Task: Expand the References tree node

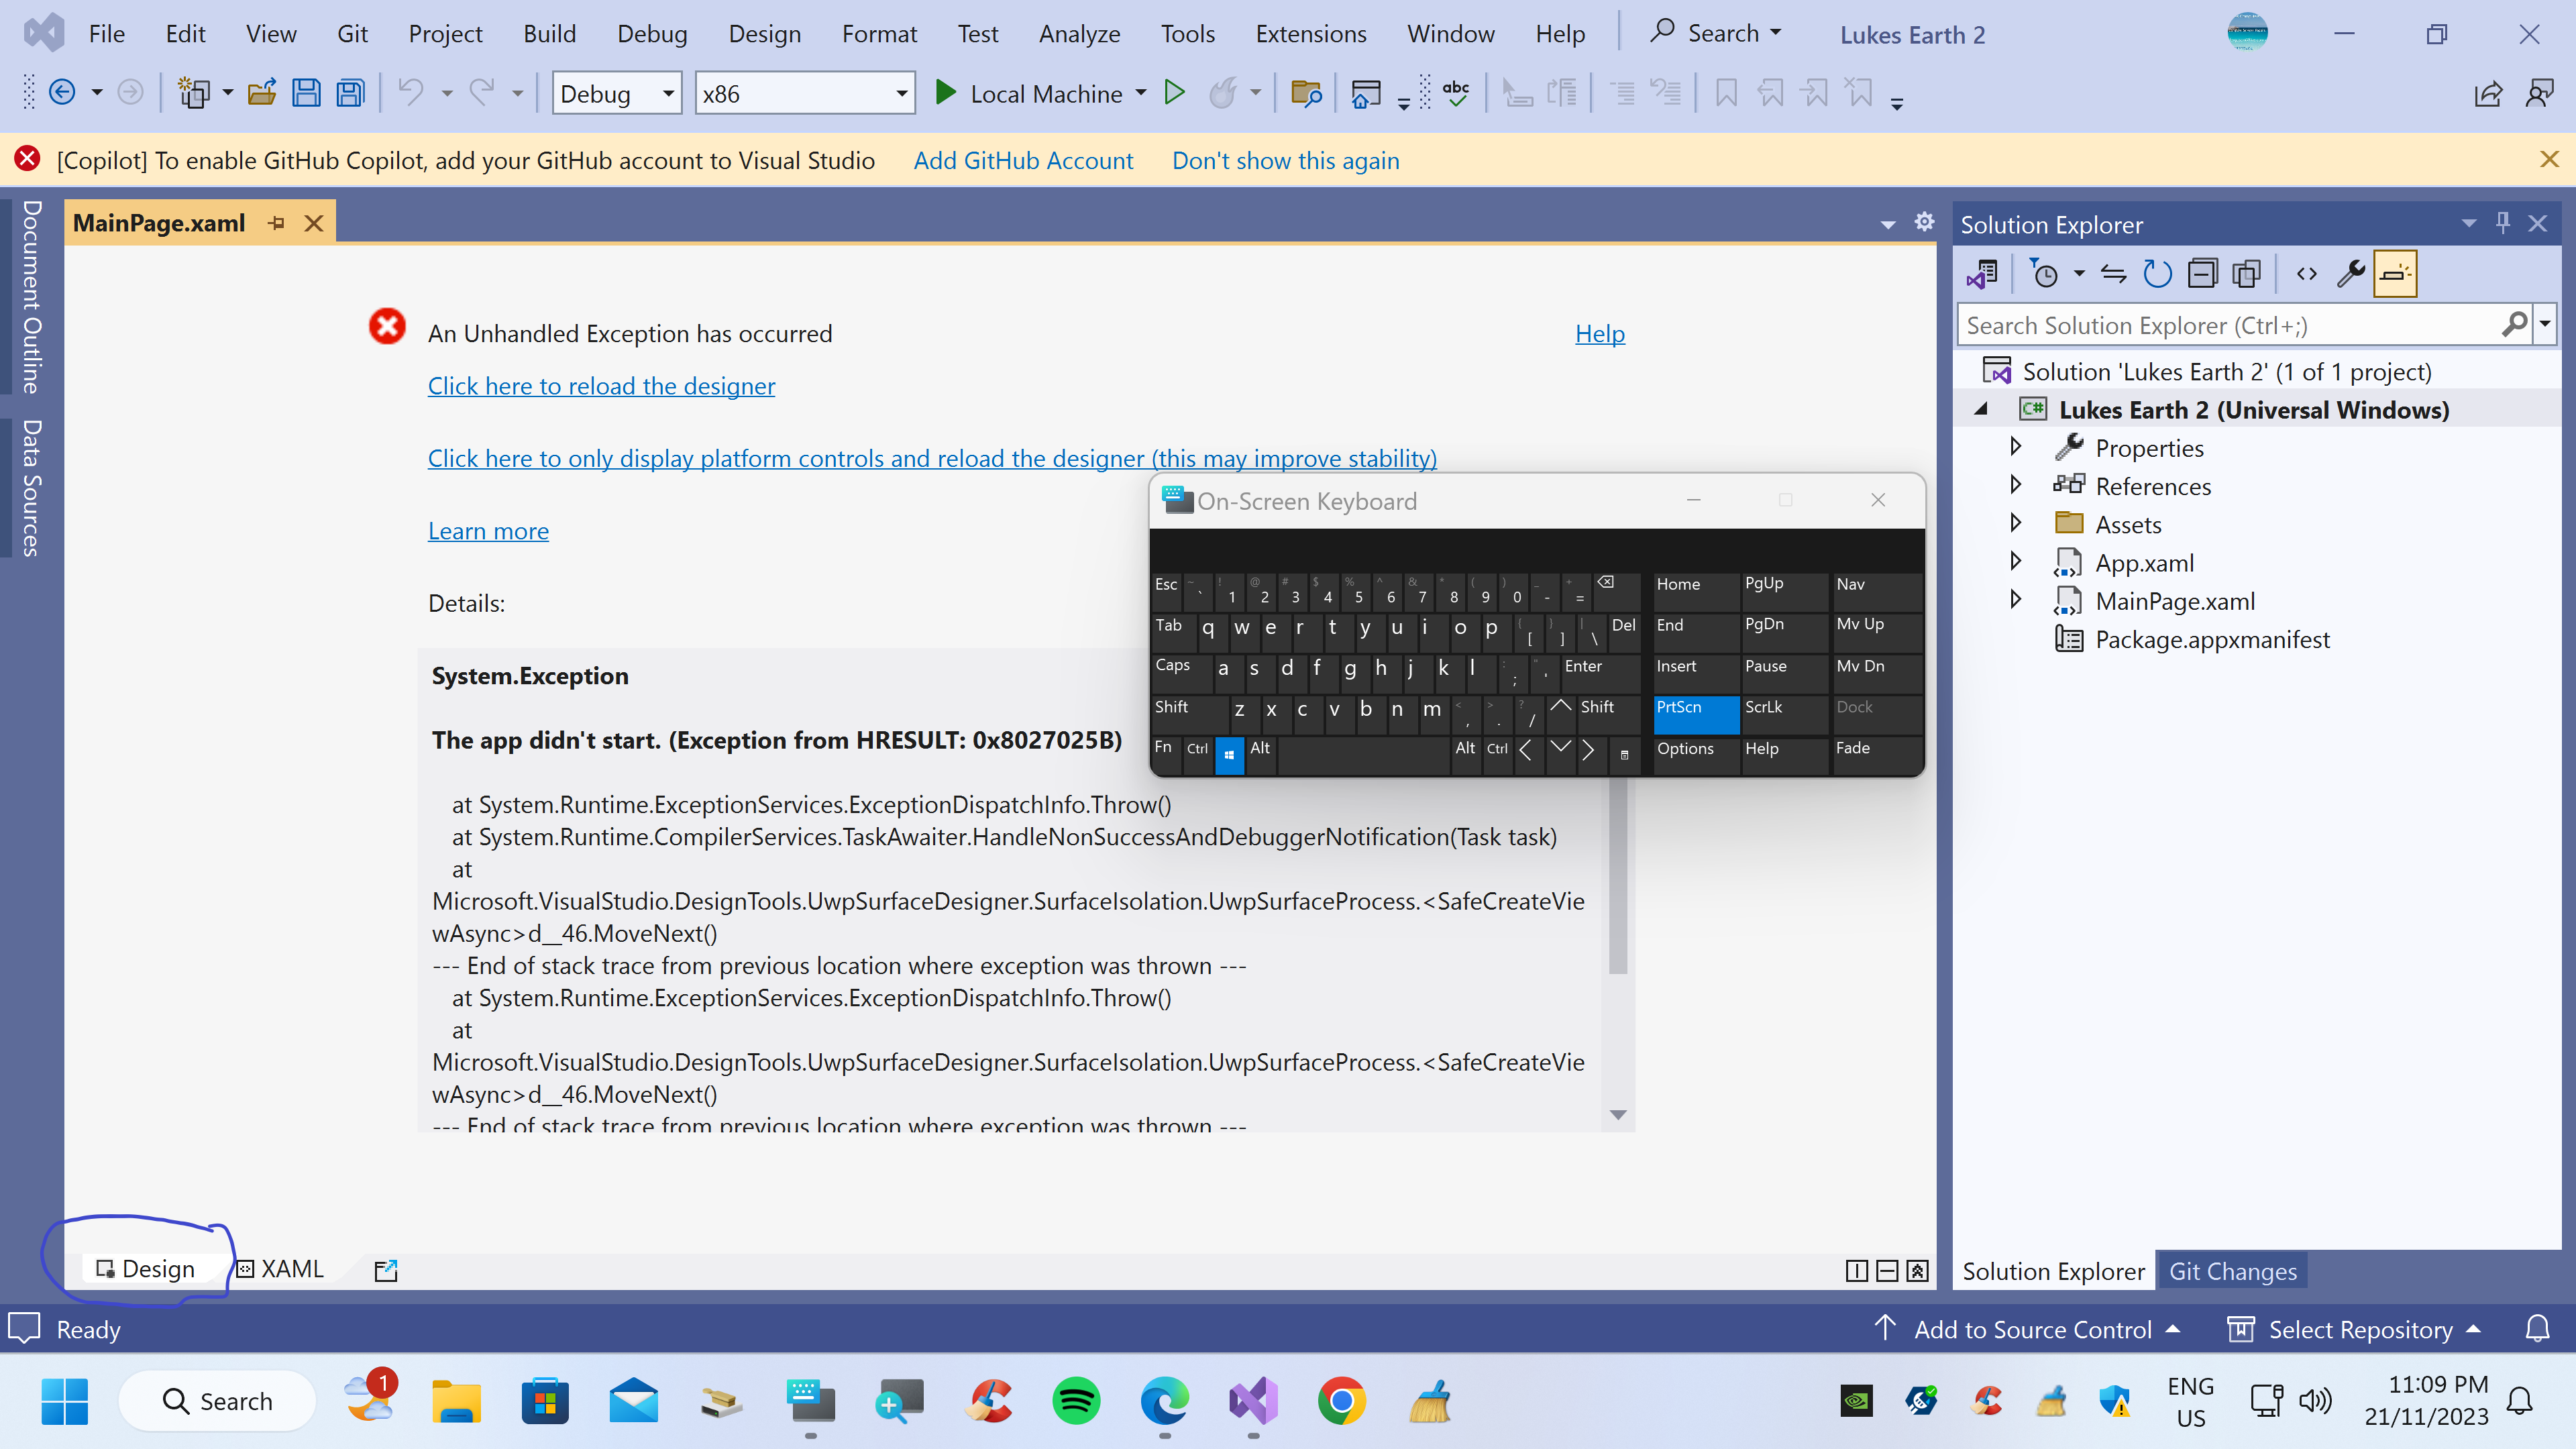Action: pyautogui.click(x=2016, y=486)
